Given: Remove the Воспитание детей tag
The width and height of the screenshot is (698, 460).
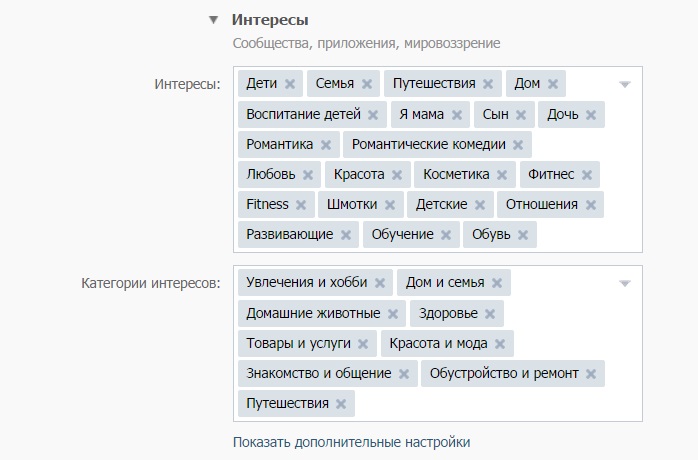Looking at the screenshot, I should pyautogui.click(x=374, y=115).
